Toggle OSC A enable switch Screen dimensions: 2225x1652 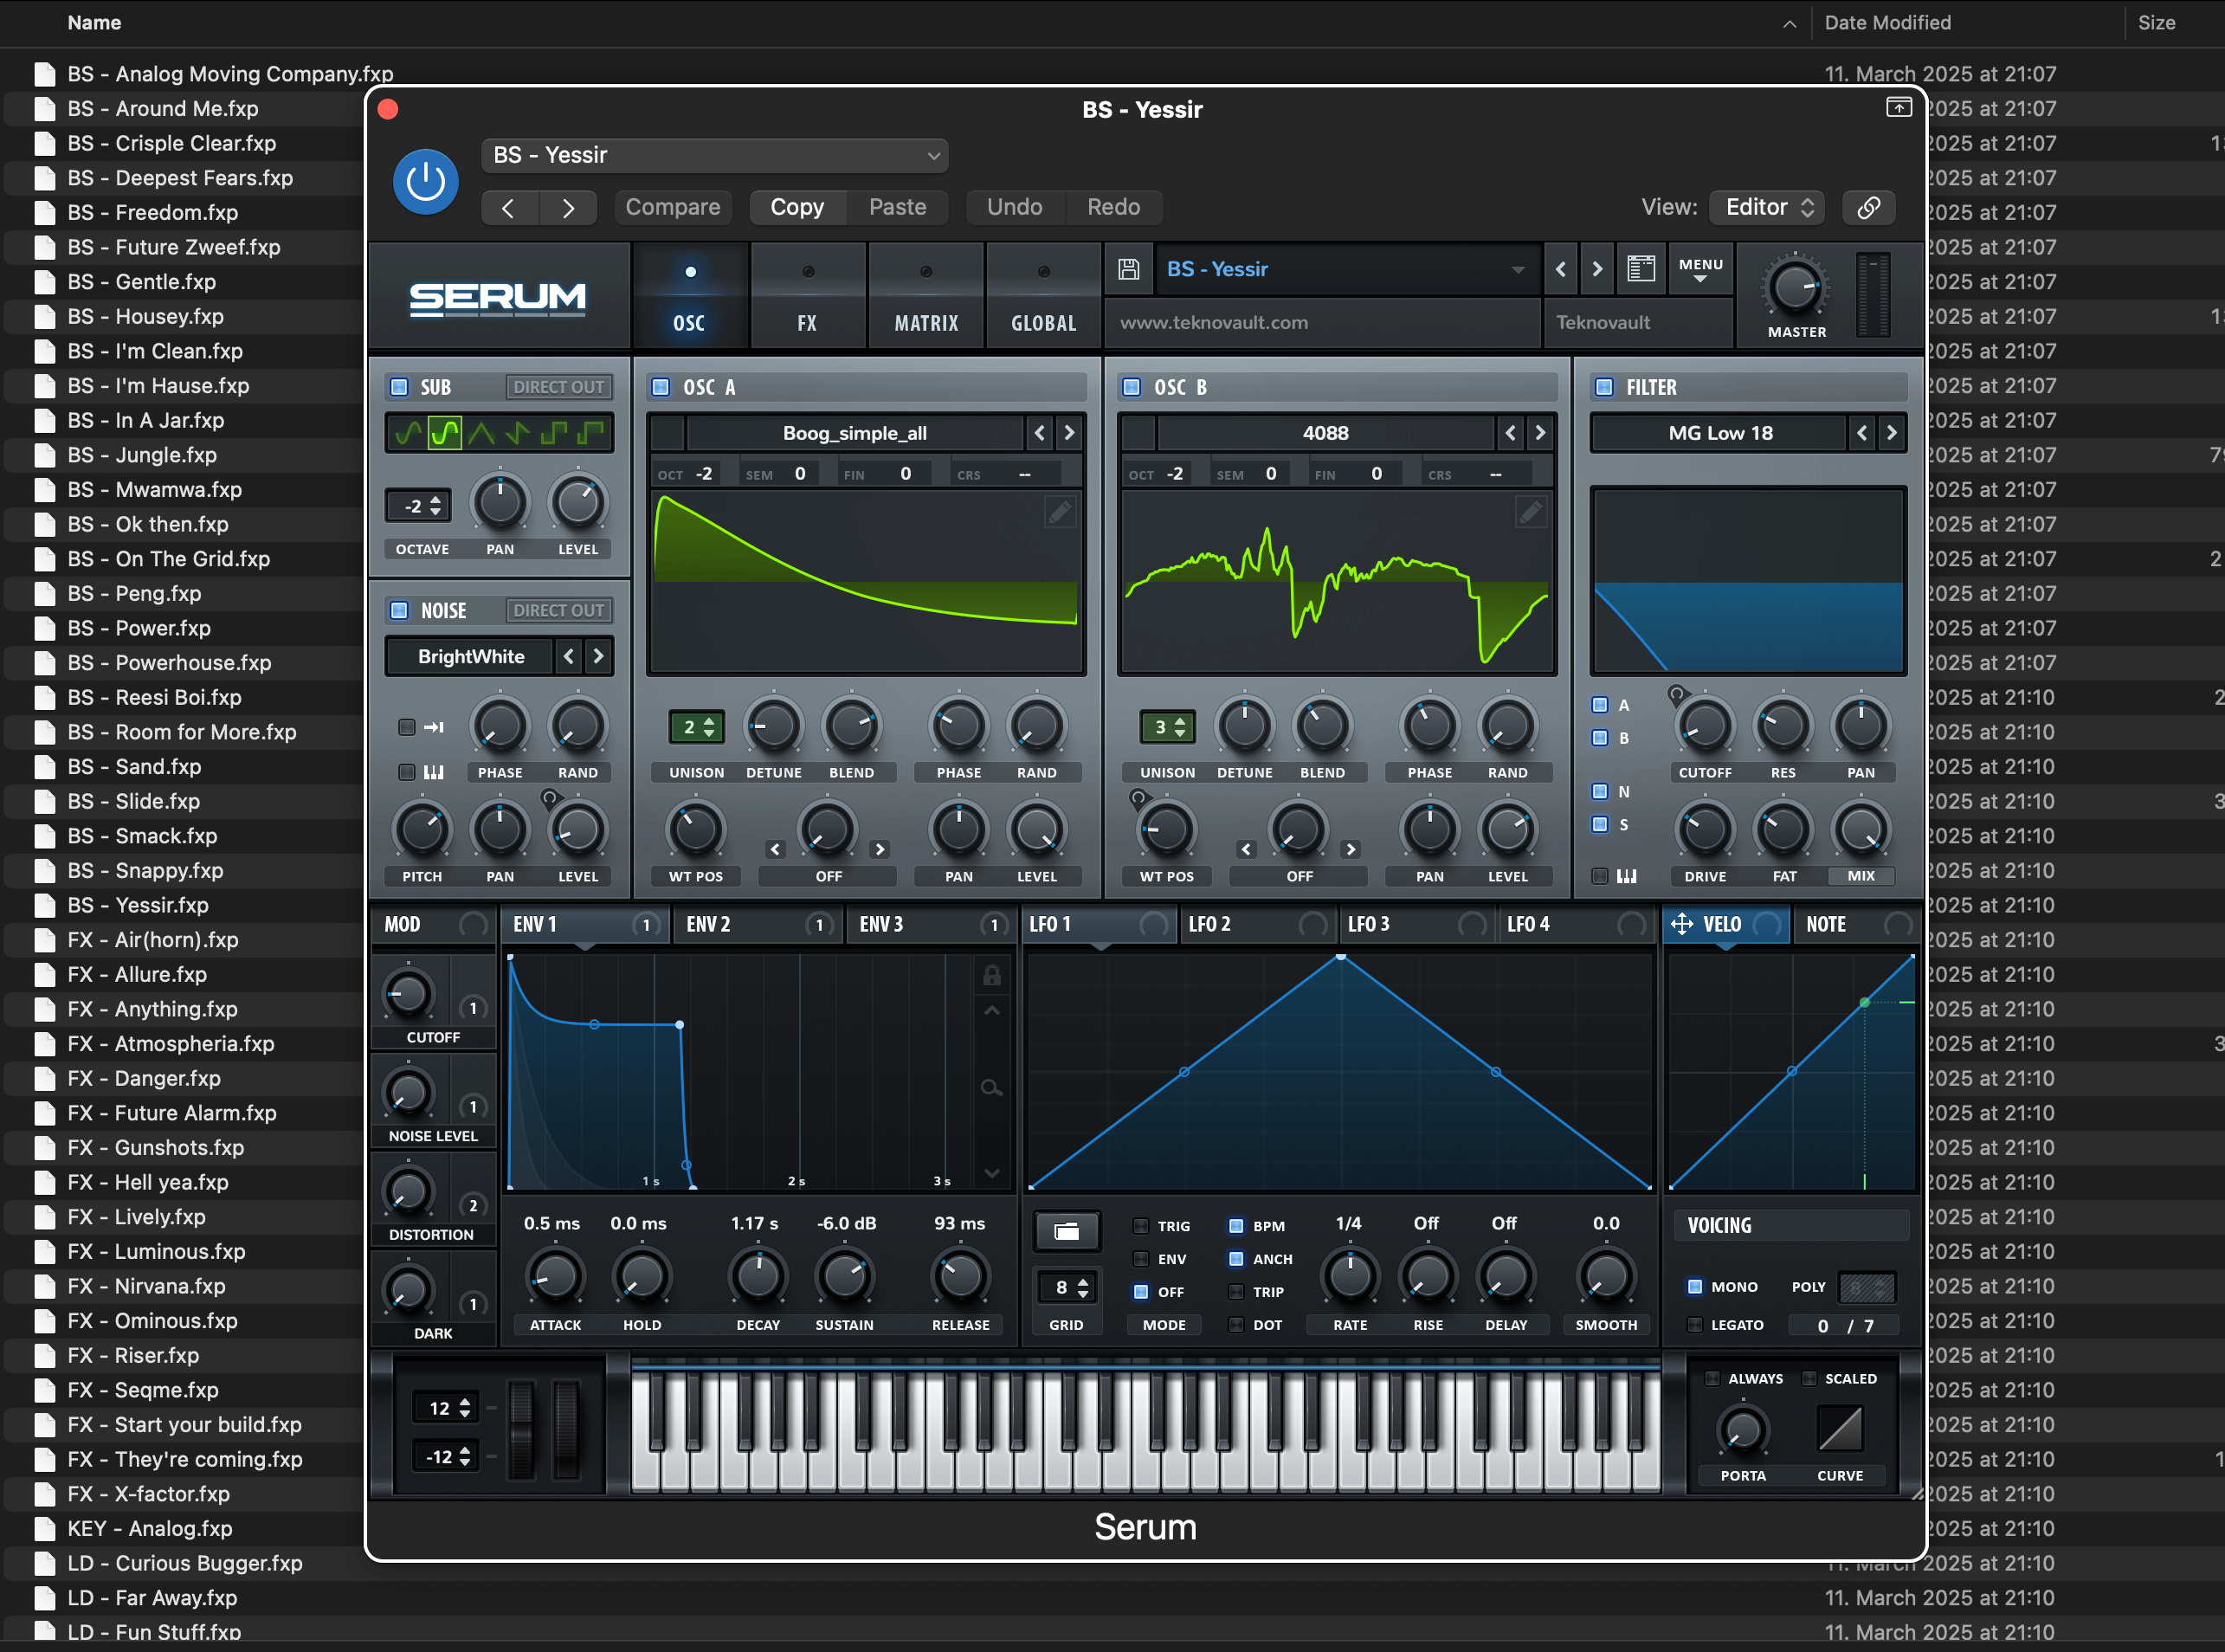tap(660, 387)
